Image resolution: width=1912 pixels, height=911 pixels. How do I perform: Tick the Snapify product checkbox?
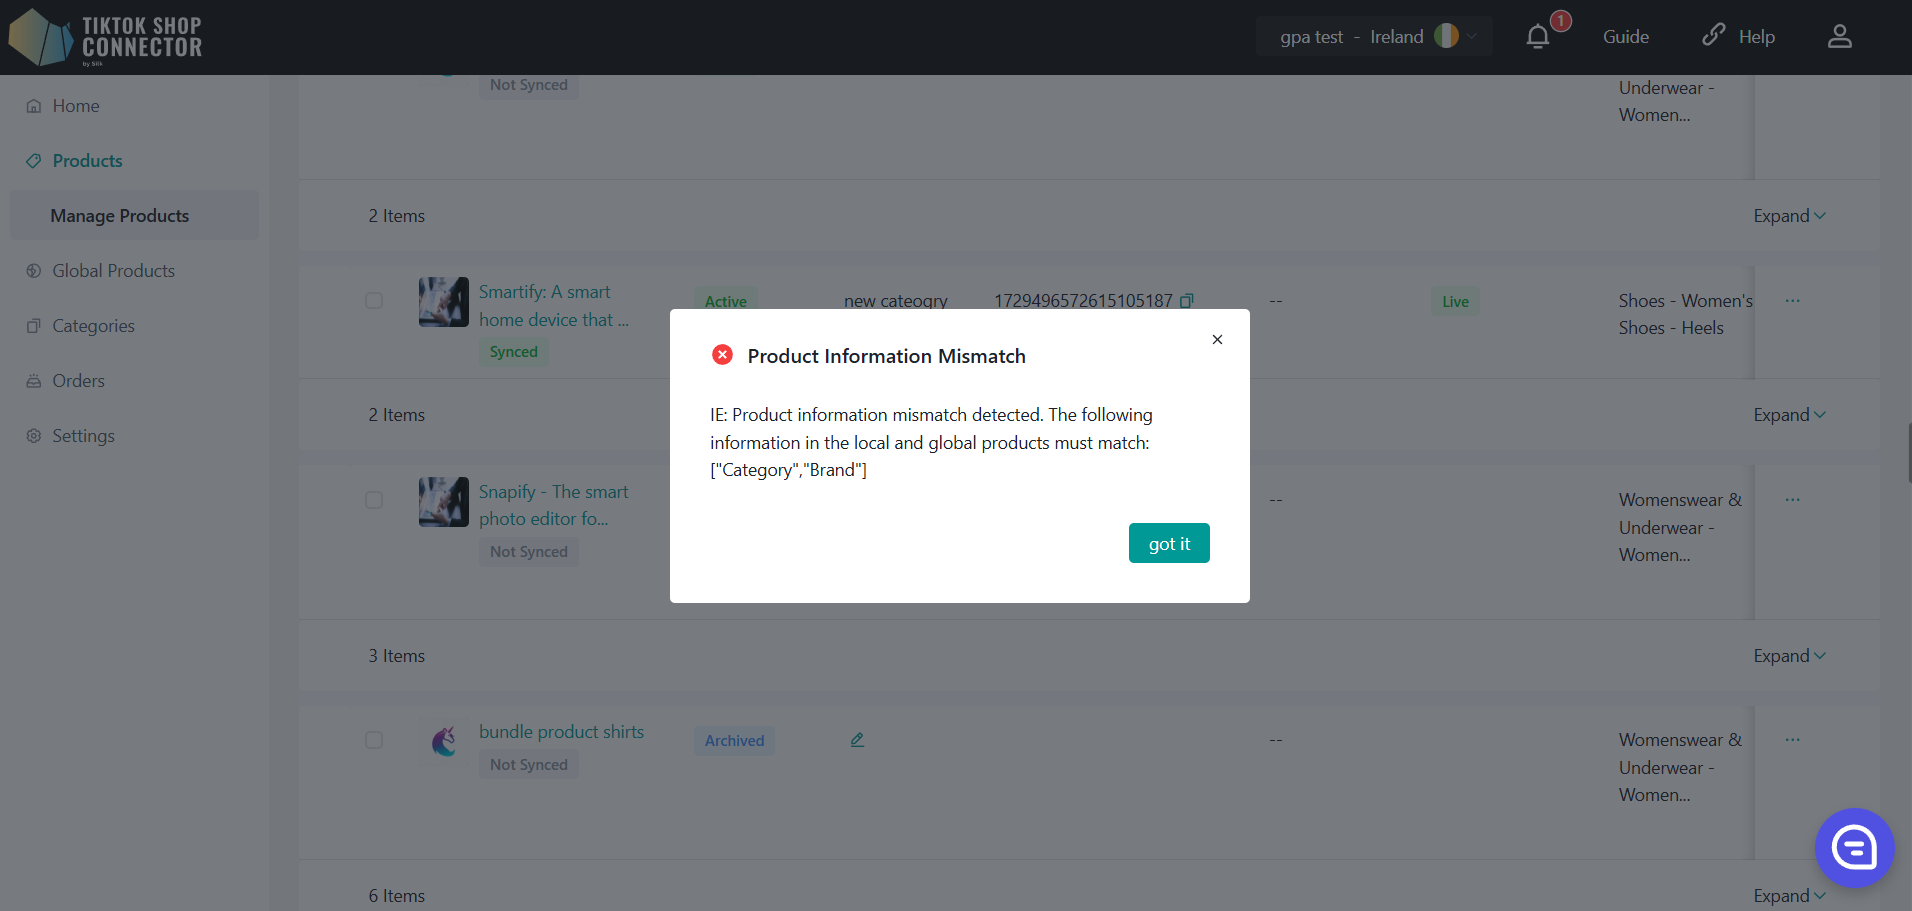point(374,500)
